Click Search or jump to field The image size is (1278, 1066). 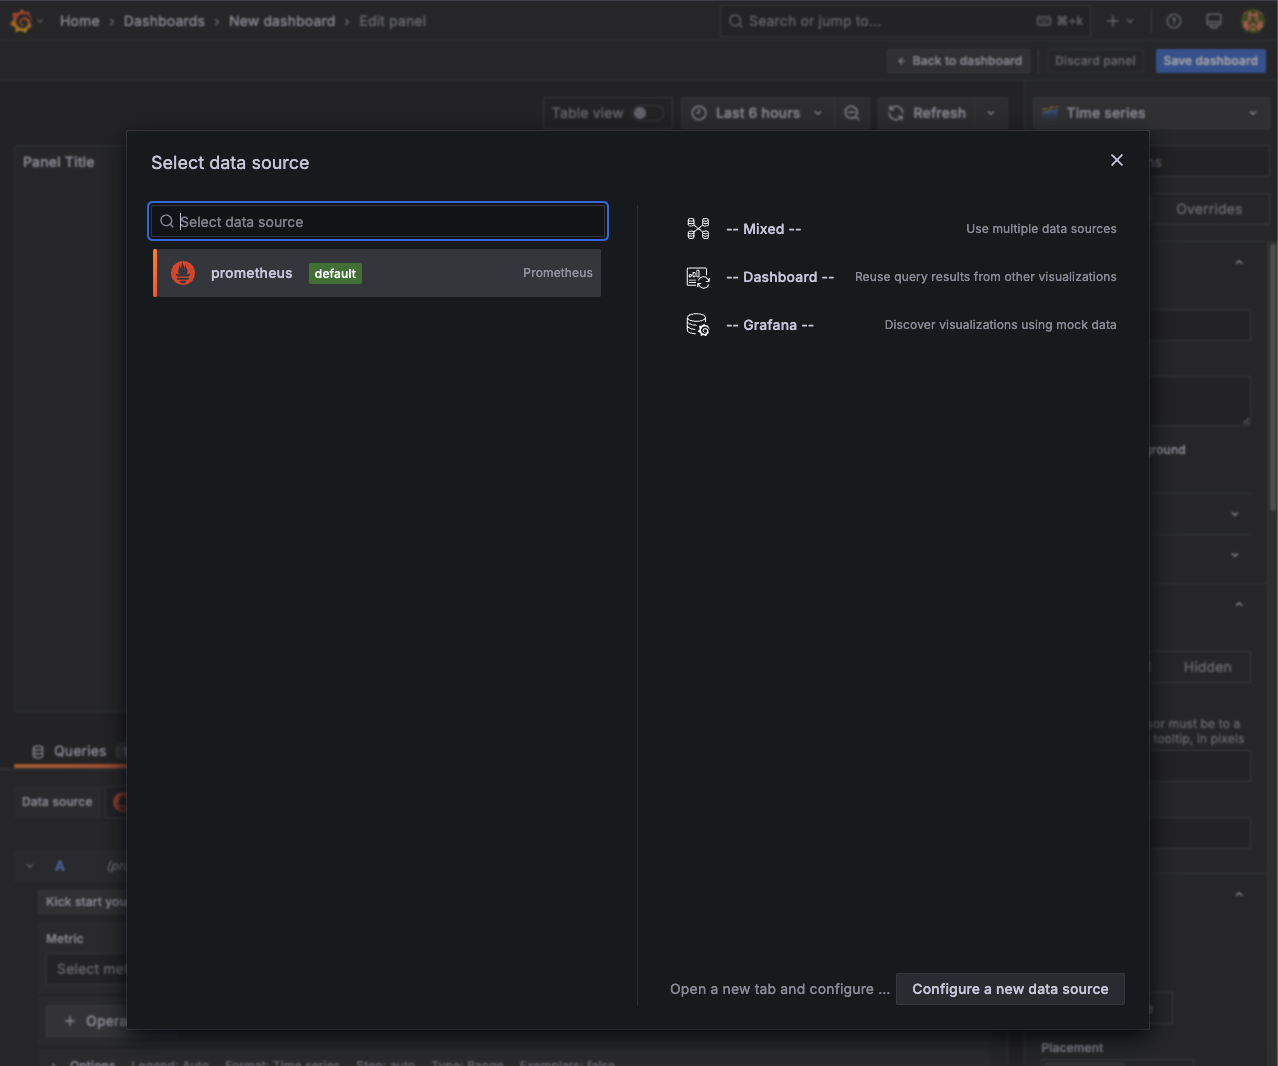pos(905,21)
